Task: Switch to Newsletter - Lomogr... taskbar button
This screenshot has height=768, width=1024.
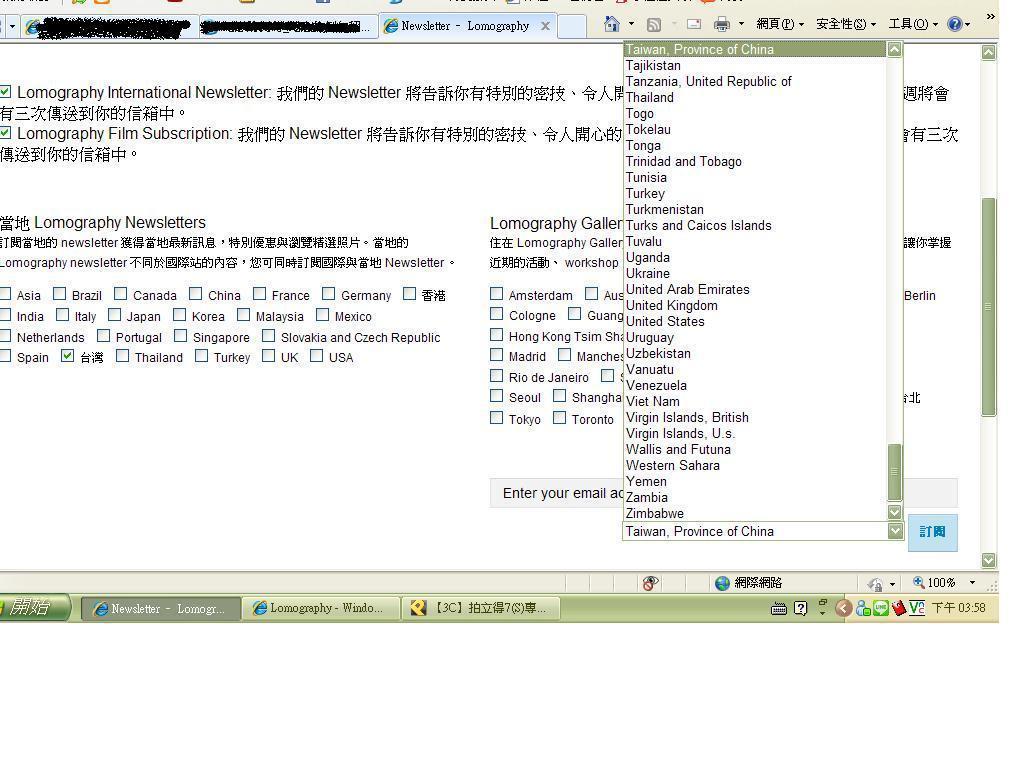Action: (x=160, y=609)
